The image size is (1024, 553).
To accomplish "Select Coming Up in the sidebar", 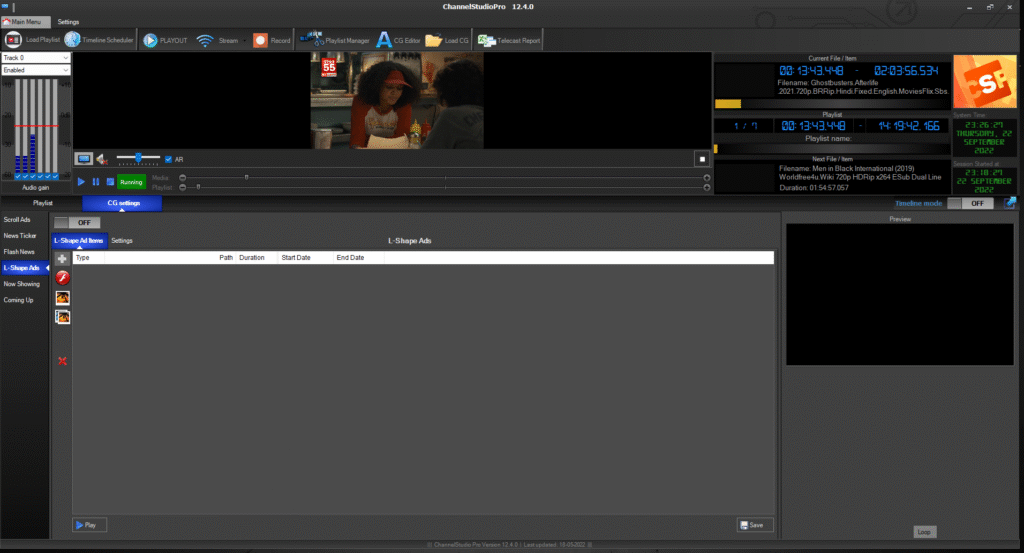I will pyautogui.click(x=18, y=300).
